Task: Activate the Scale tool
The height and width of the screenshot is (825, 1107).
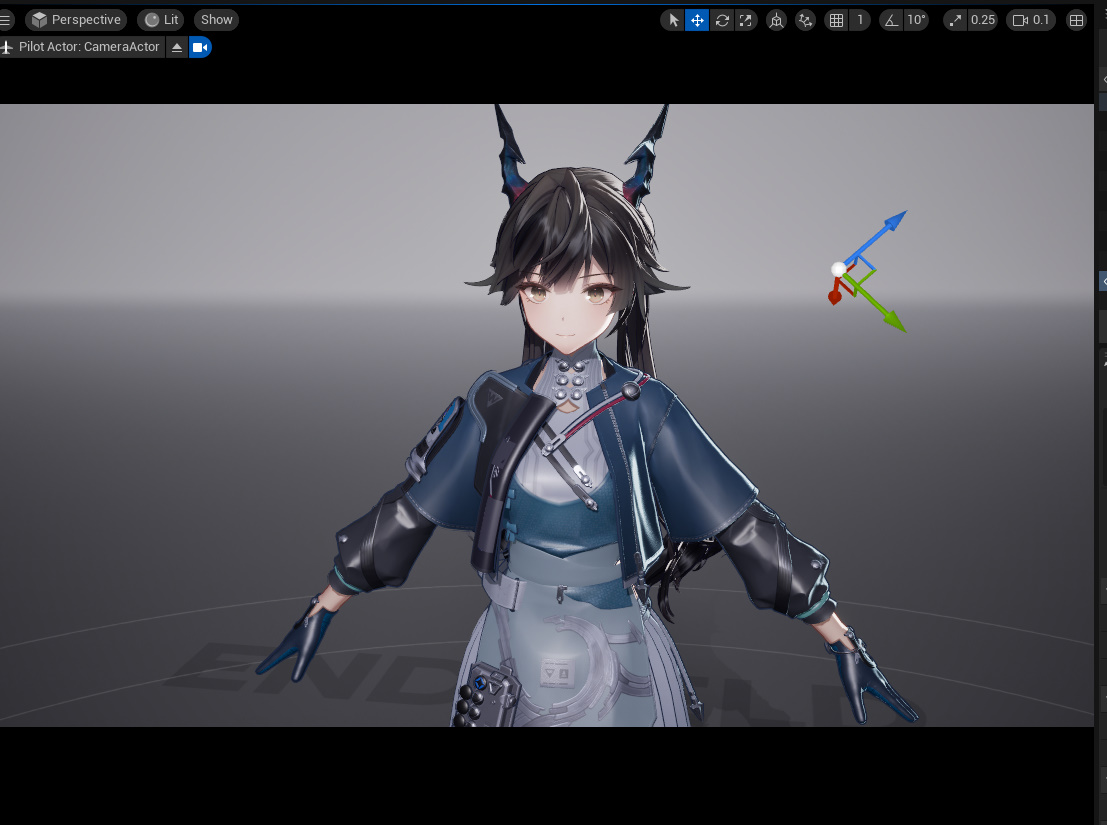Action: 746,20
